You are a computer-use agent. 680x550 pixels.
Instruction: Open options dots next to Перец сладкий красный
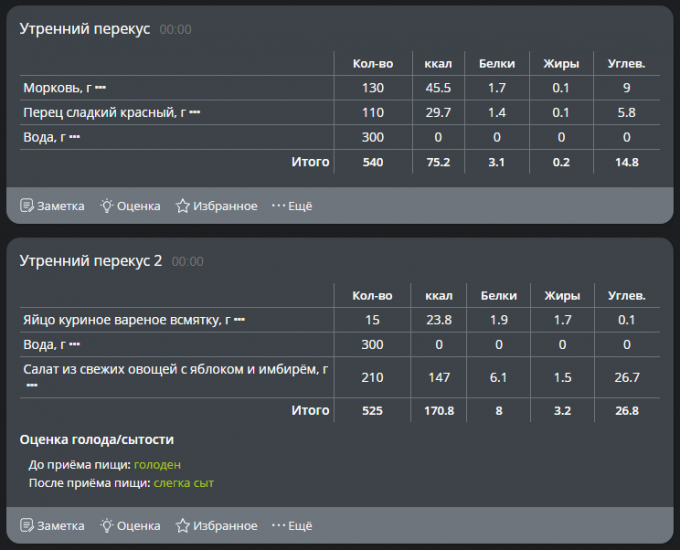pos(195,112)
